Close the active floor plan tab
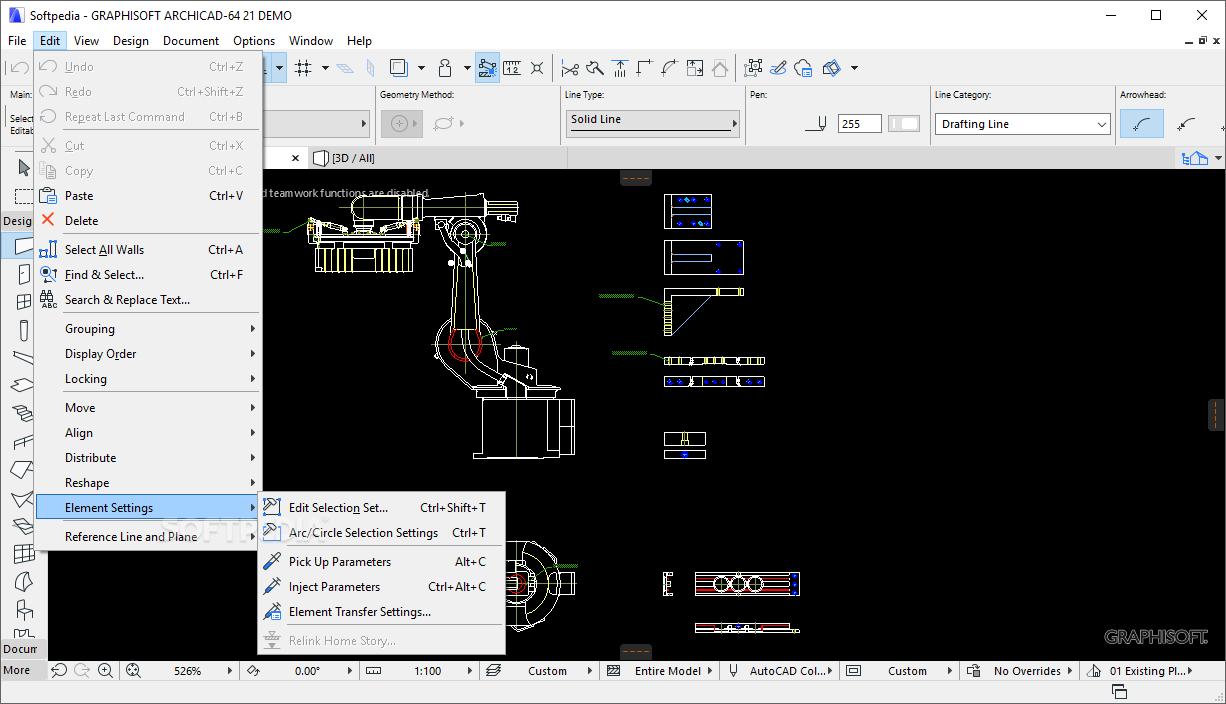1226x704 pixels. 296,158
